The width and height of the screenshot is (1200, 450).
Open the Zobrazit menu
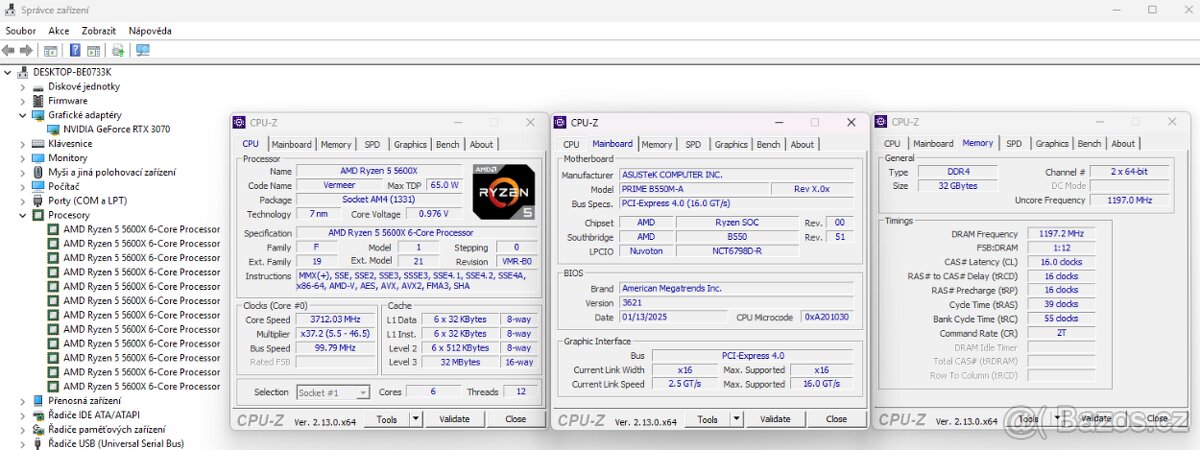point(98,31)
